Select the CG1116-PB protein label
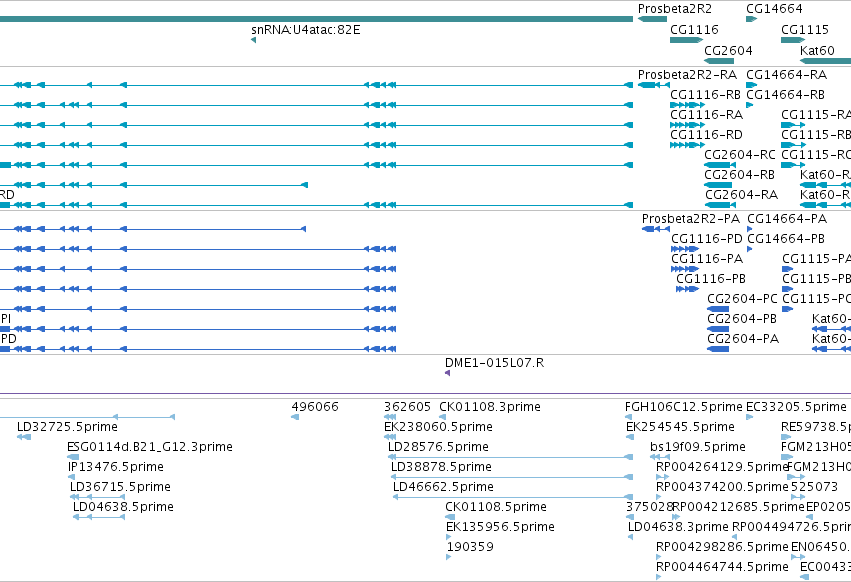Image resolution: width=851 pixels, height=582 pixels. (711, 279)
